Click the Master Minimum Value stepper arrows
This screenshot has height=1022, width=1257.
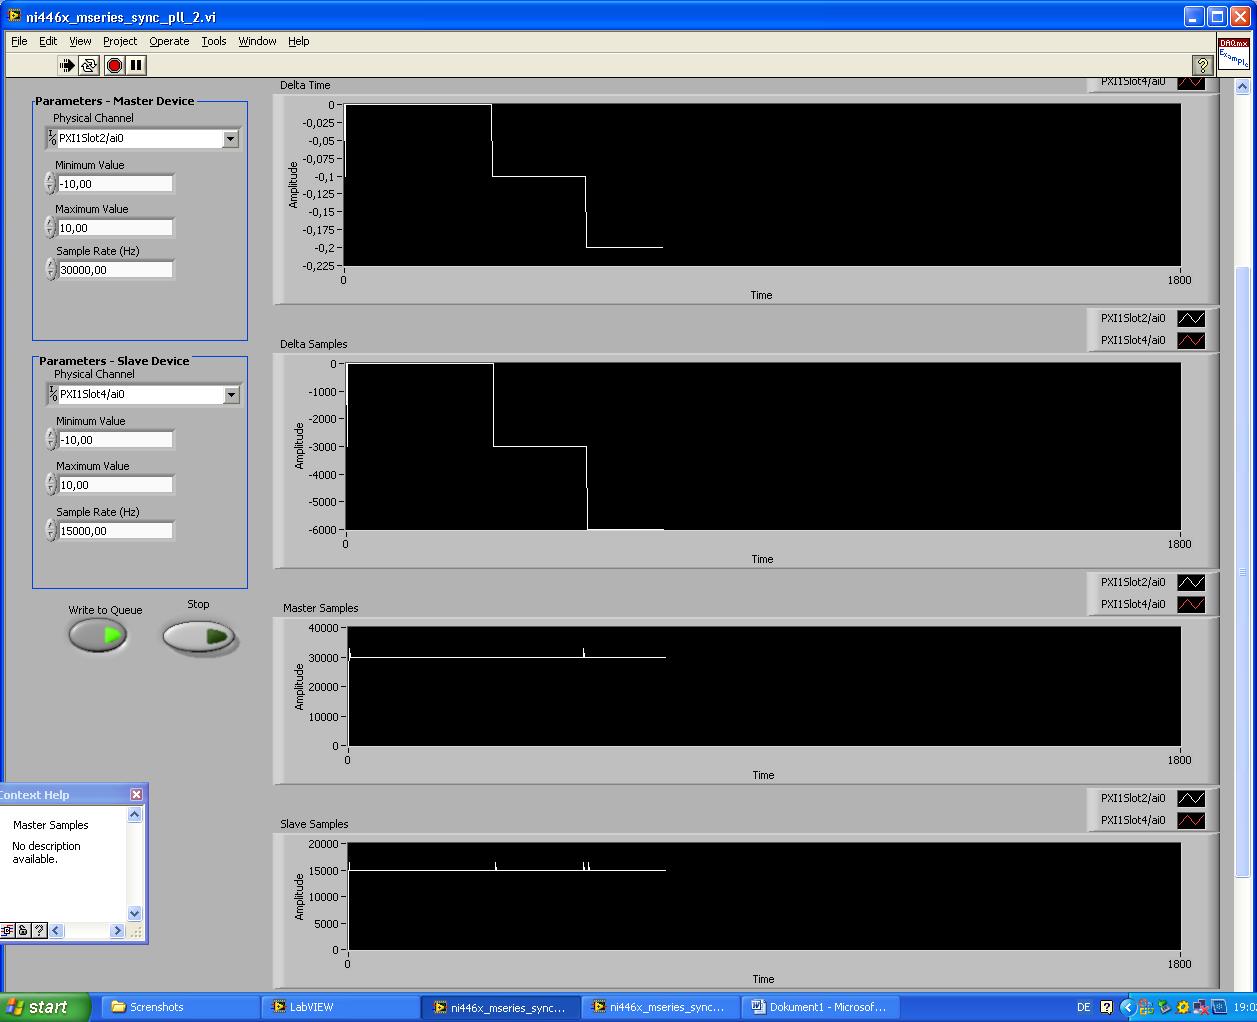click(50, 183)
